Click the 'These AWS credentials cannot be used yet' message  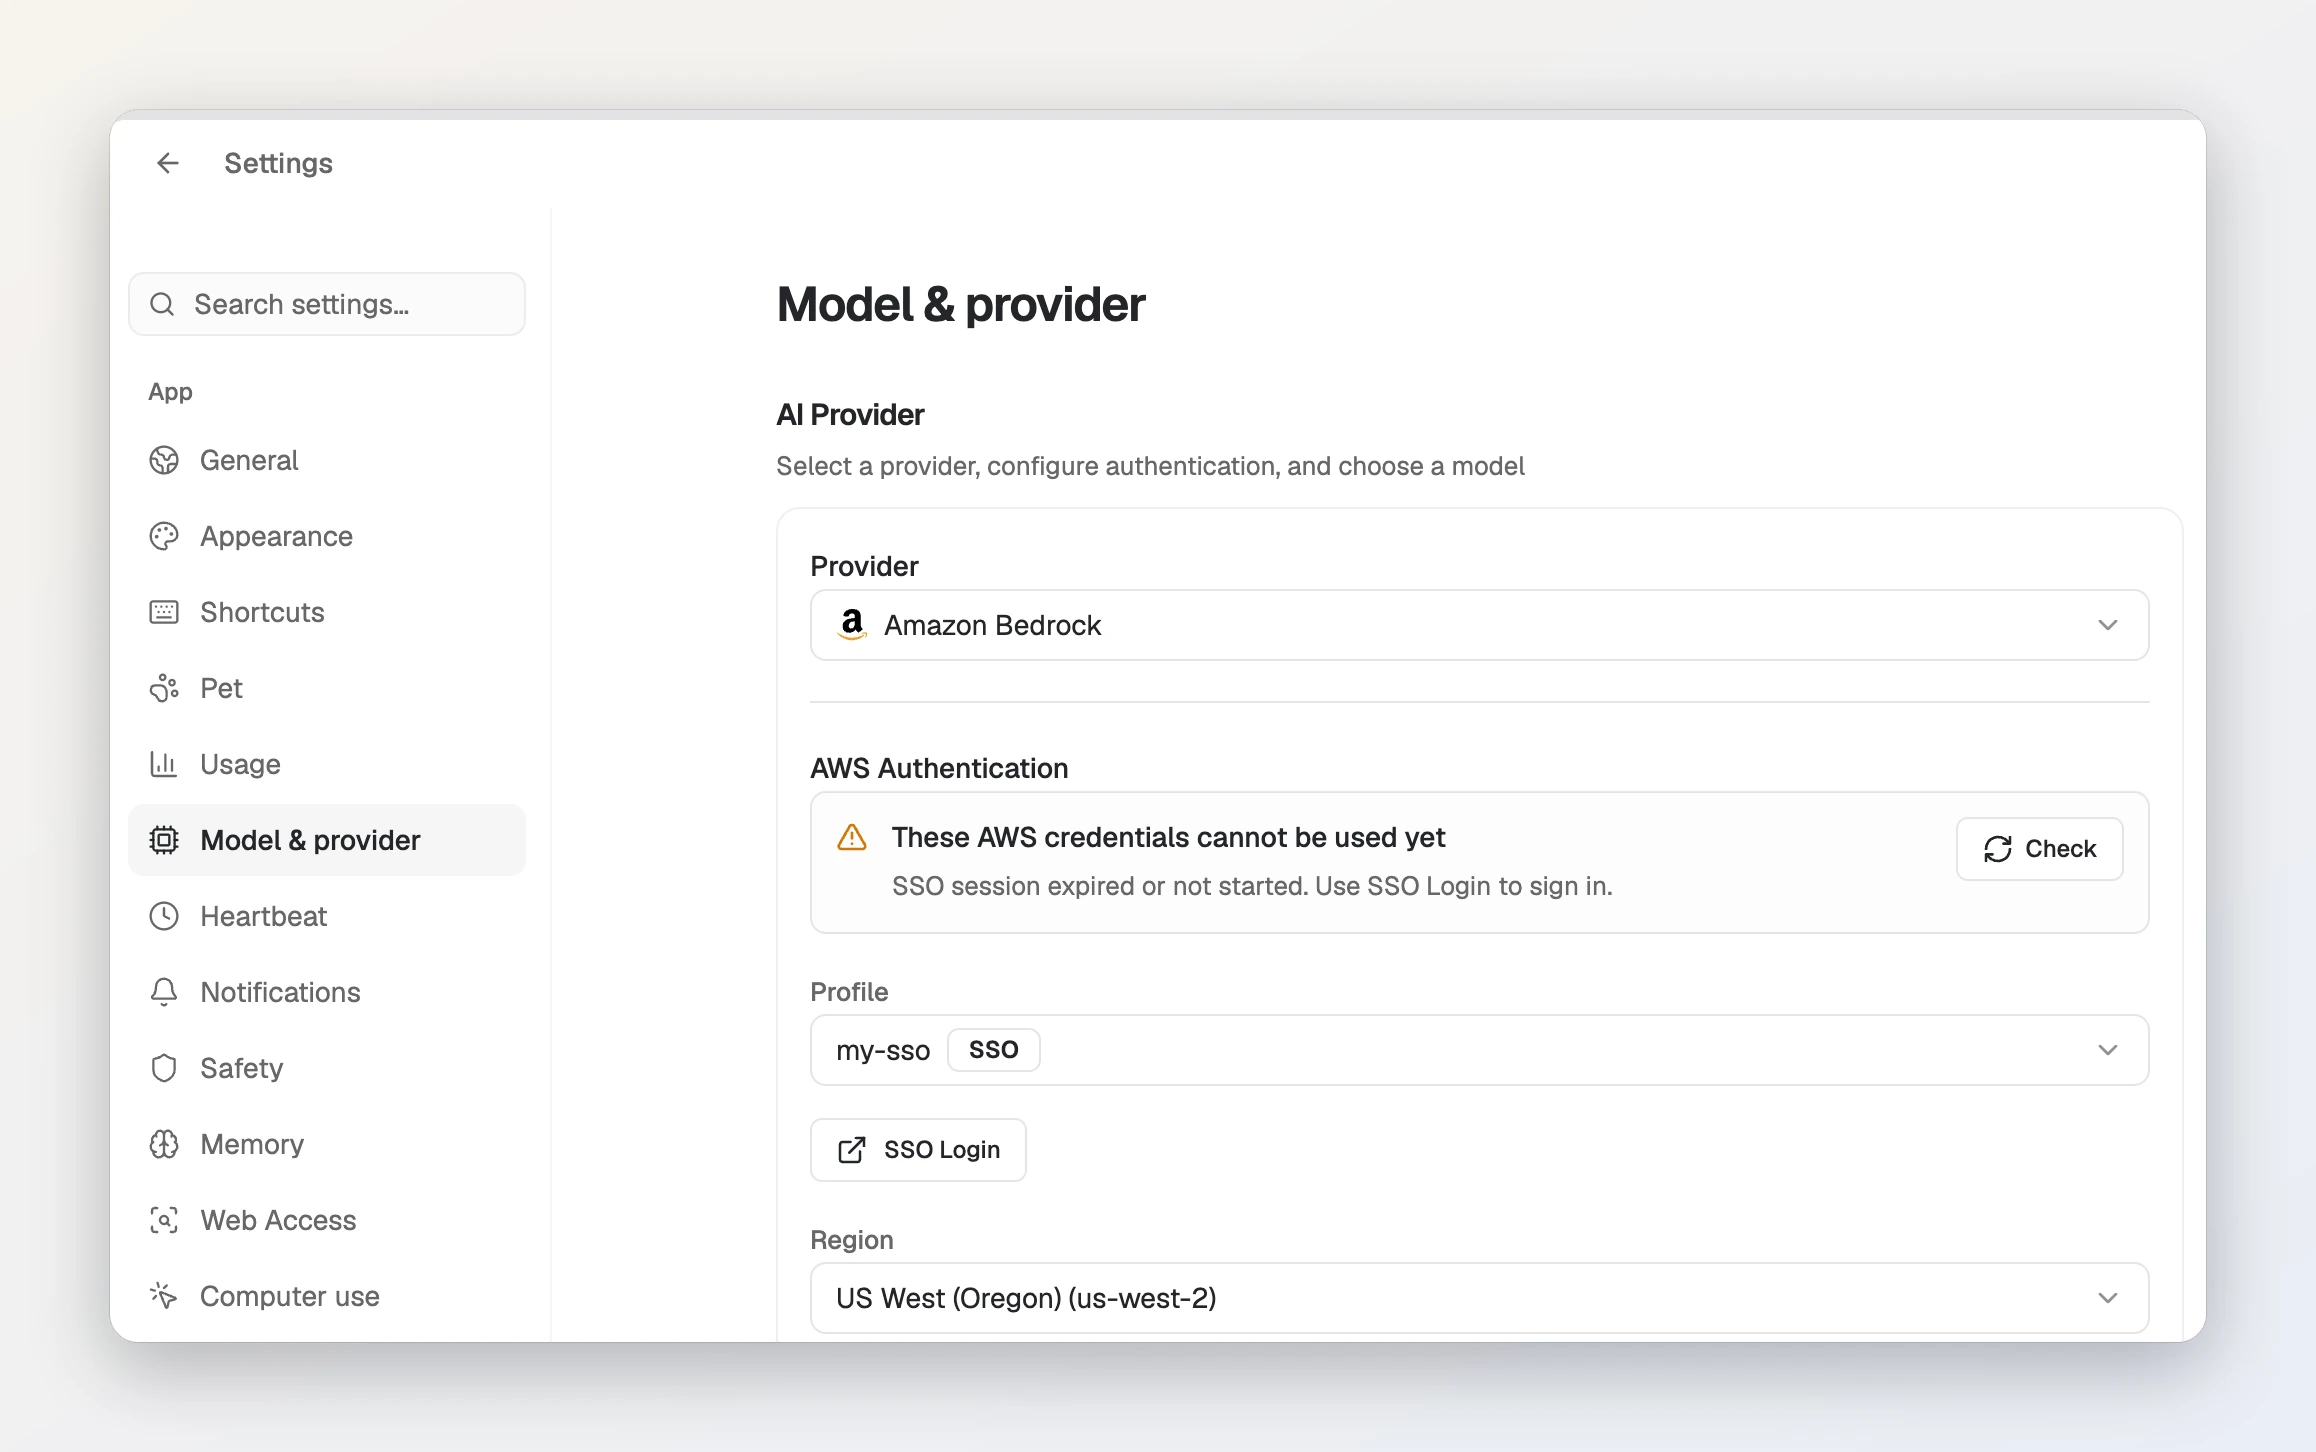tap(1168, 837)
